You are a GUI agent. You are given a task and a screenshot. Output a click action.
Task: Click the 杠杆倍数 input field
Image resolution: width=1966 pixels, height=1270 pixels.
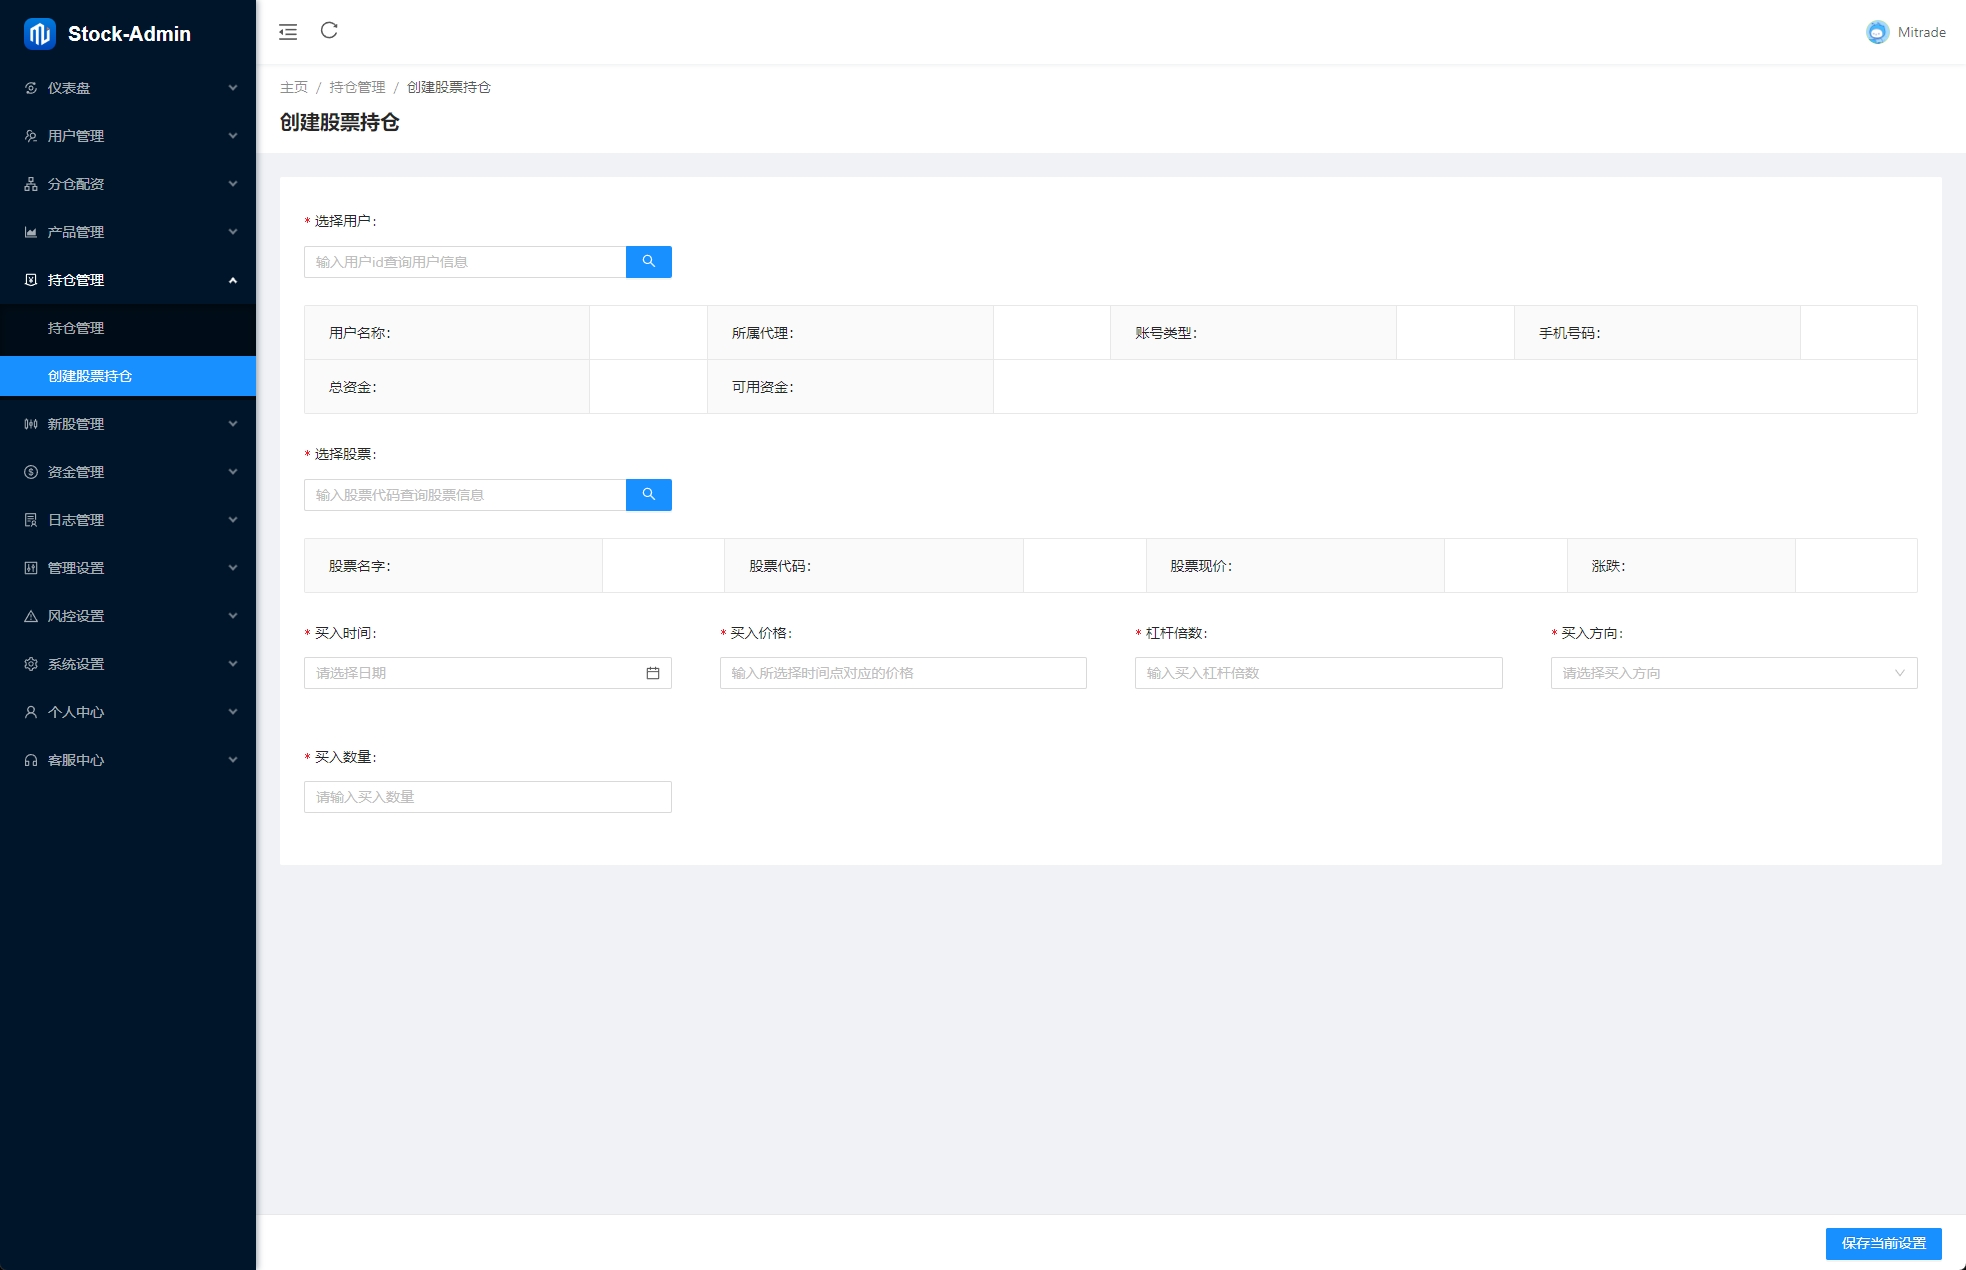1318,673
